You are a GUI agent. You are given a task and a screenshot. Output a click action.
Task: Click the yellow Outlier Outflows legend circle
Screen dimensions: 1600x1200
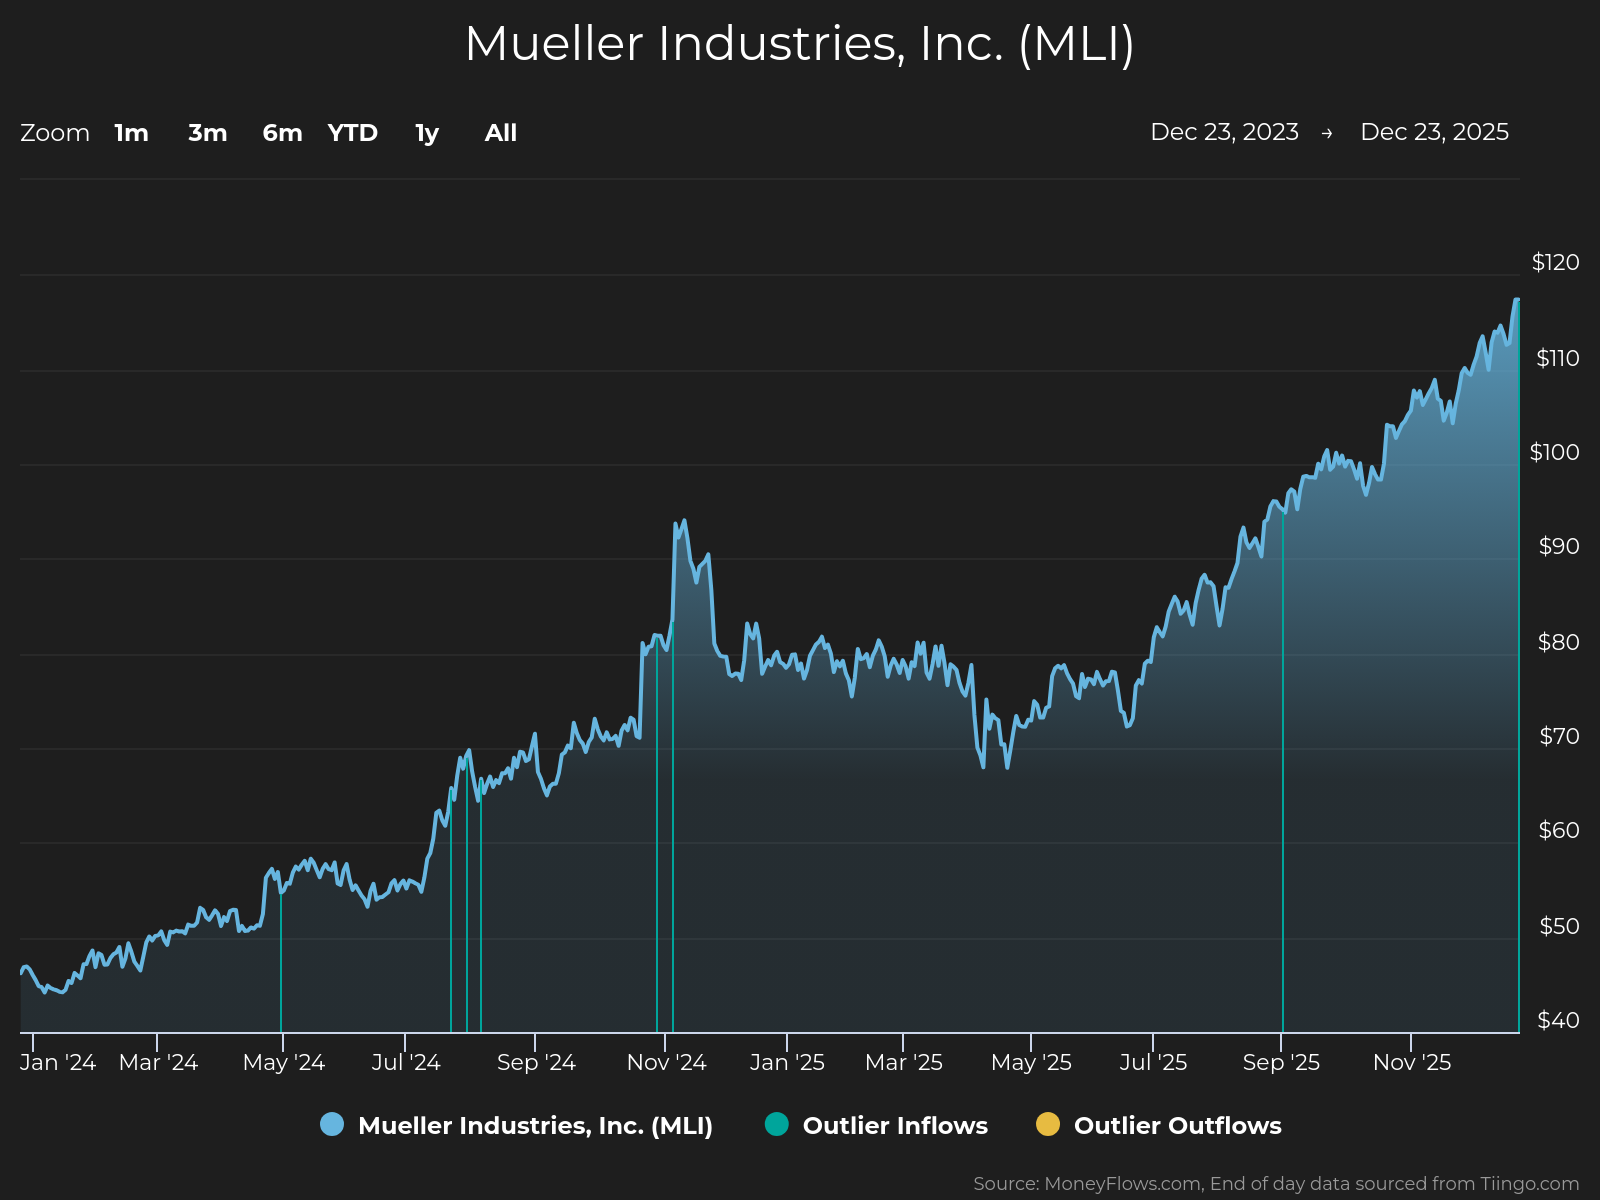click(x=1048, y=1124)
